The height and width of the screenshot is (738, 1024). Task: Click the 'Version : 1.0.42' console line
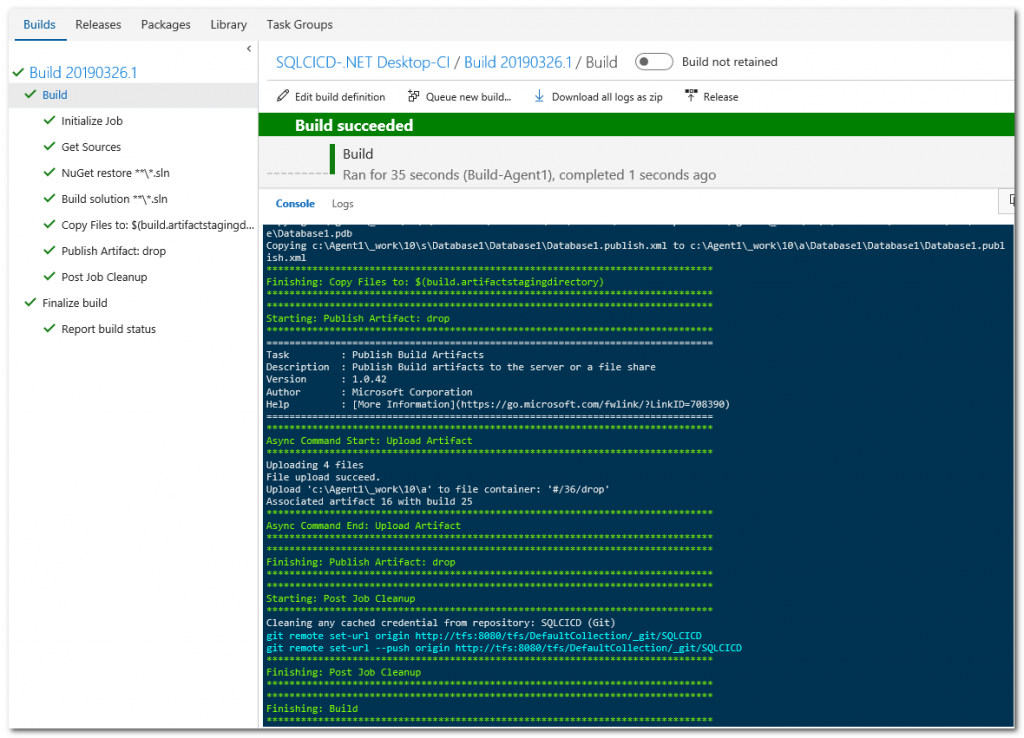[326, 379]
